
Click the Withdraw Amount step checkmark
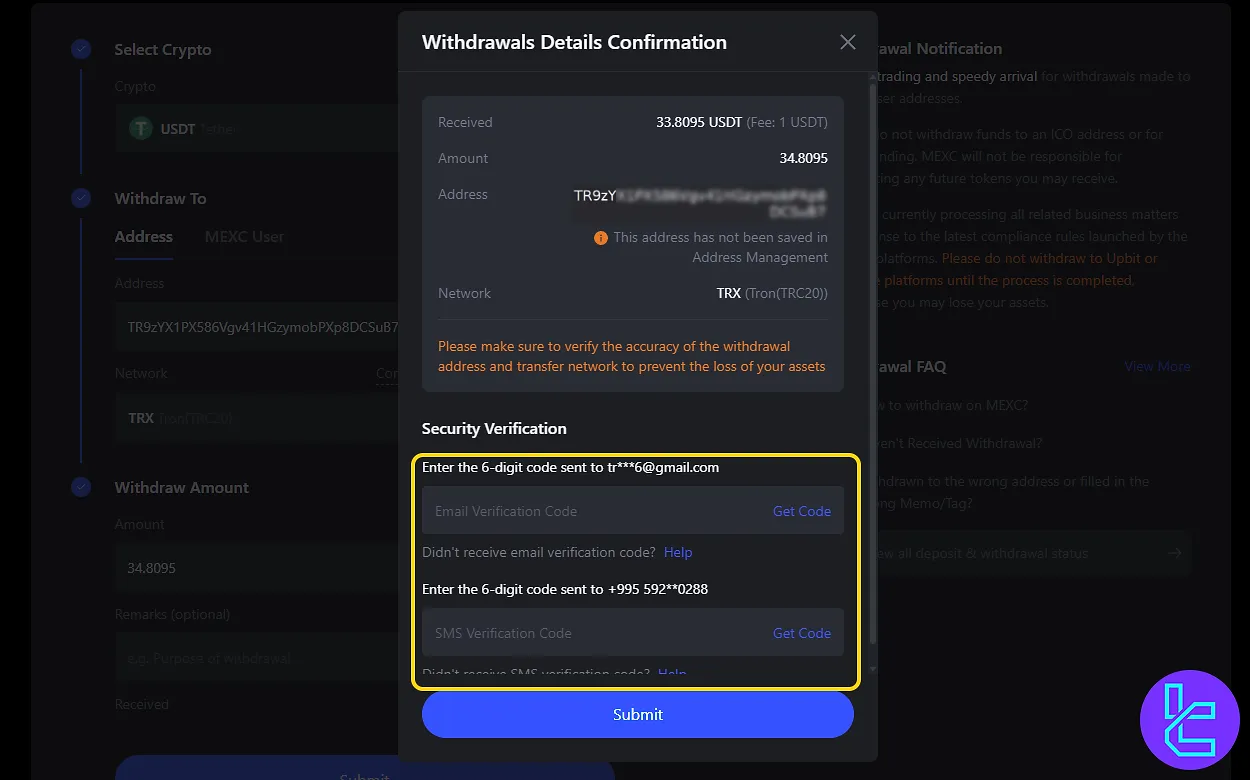coord(81,487)
